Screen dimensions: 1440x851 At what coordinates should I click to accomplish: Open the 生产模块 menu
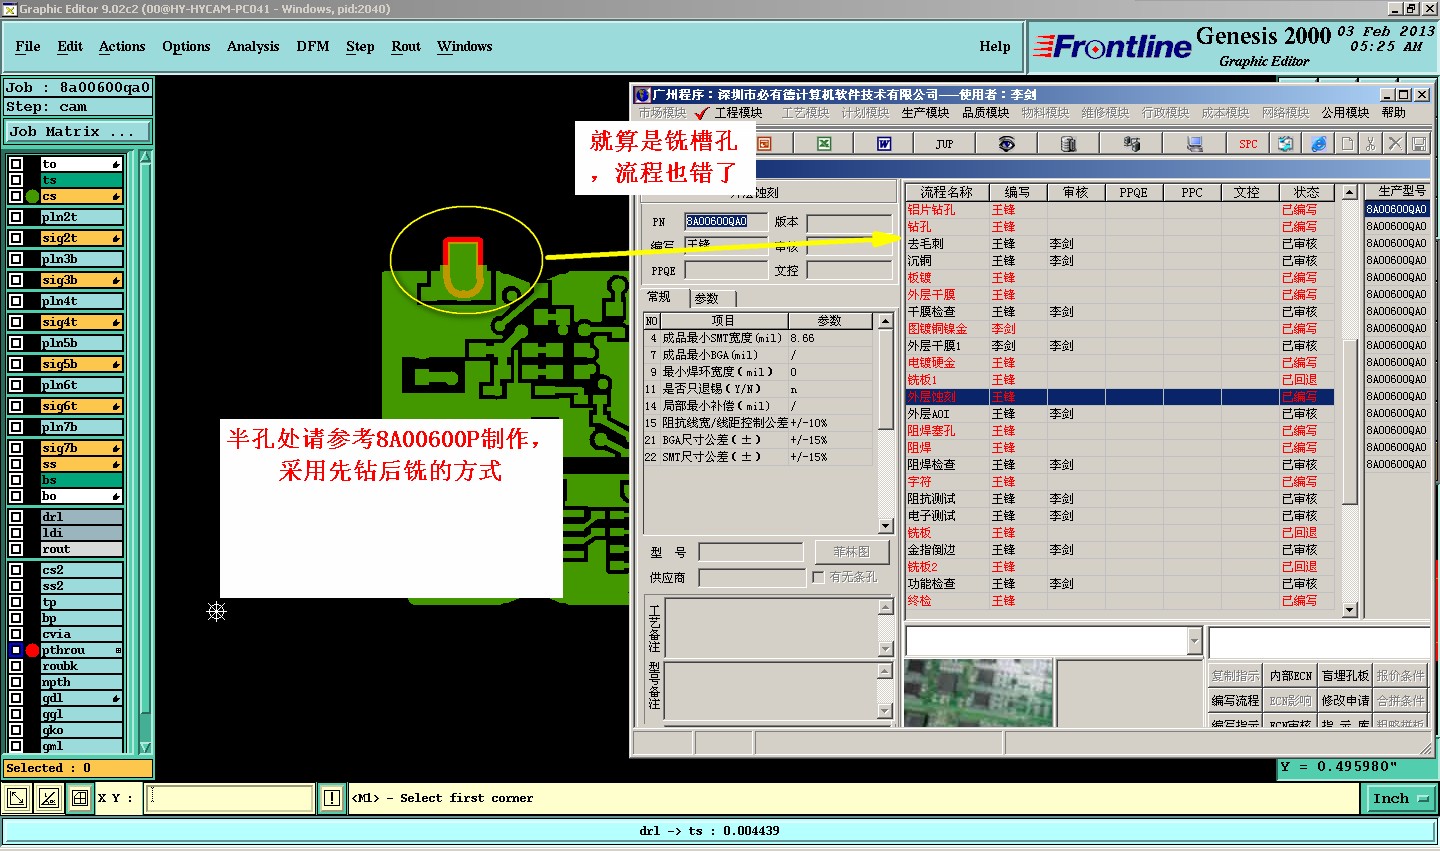tap(925, 113)
